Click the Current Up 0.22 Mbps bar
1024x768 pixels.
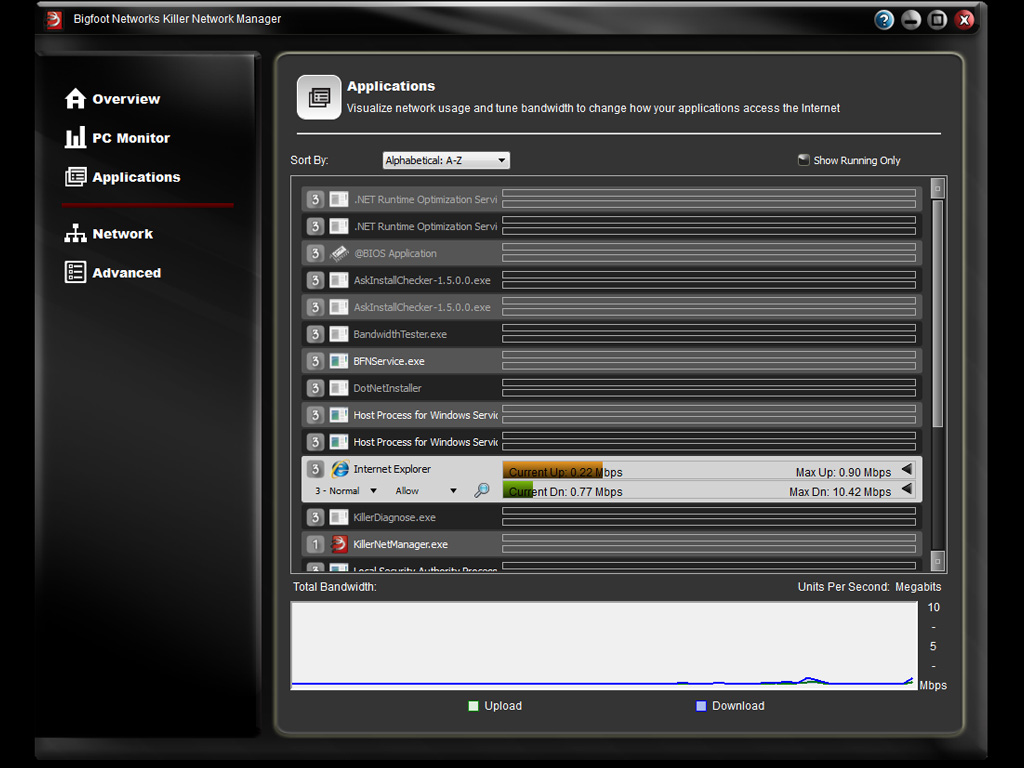(x=552, y=470)
